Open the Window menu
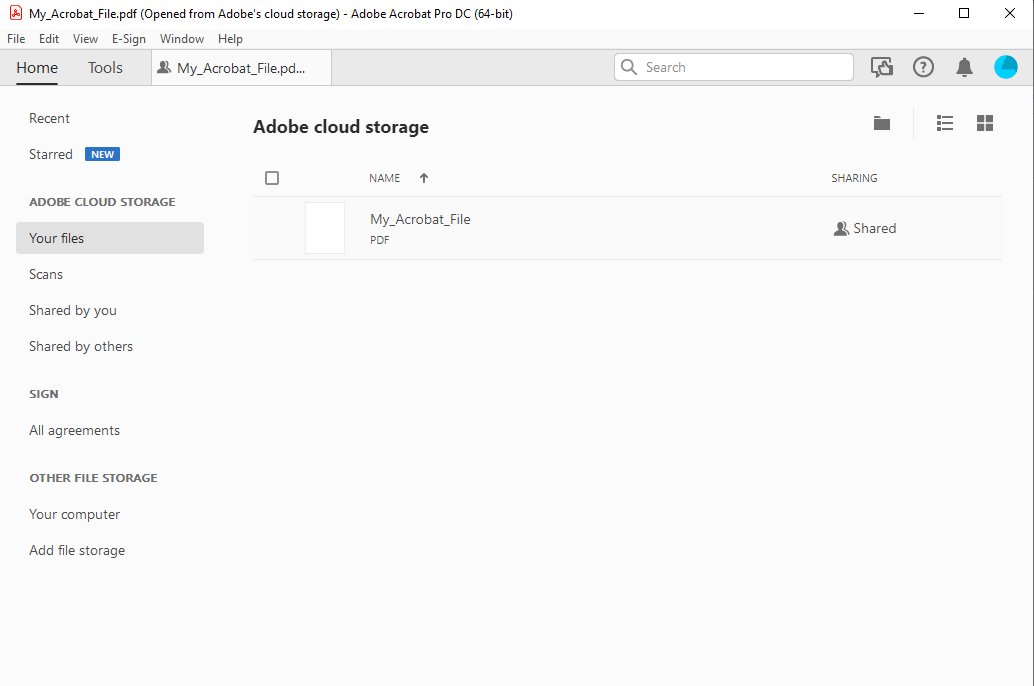This screenshot has width=1034, height=686. point(182,39)
